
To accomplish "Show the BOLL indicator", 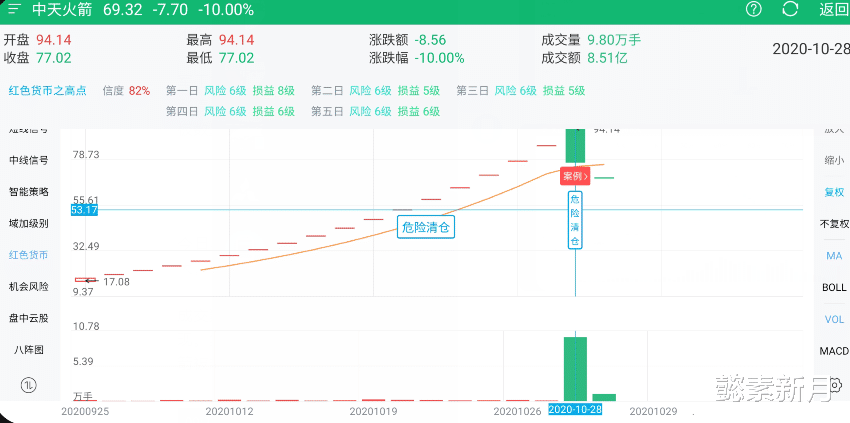I will [x=834, y=288].
